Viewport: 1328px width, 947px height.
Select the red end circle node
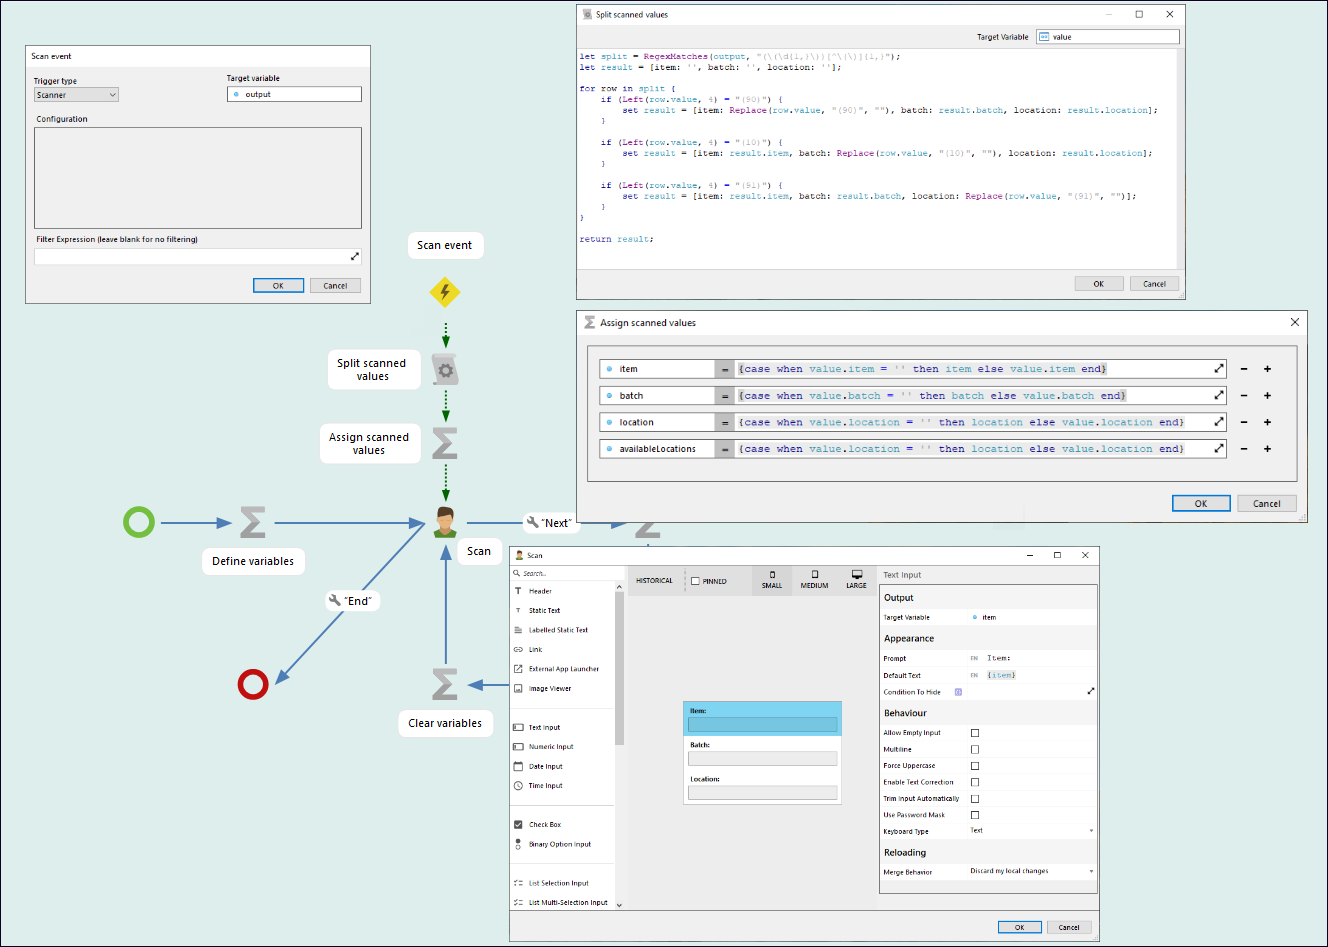click(x=253, y=684)
